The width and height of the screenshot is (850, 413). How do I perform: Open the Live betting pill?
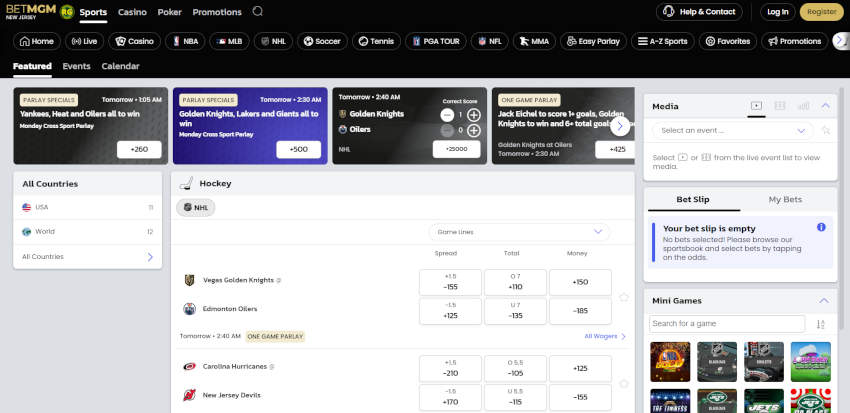coord(85,41)
